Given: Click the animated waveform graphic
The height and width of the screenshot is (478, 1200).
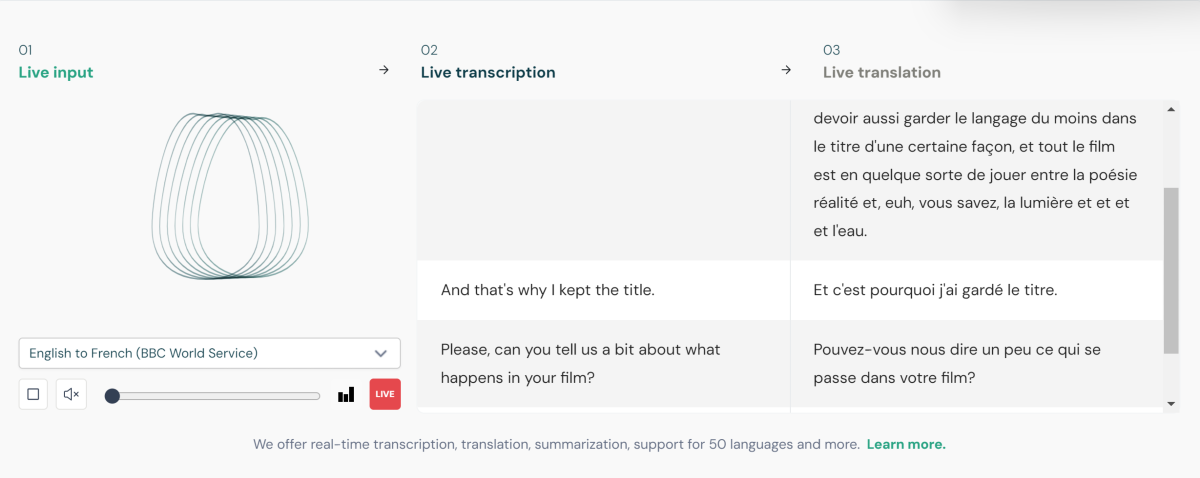Looking at the screenshot, I should coord(230,195).
